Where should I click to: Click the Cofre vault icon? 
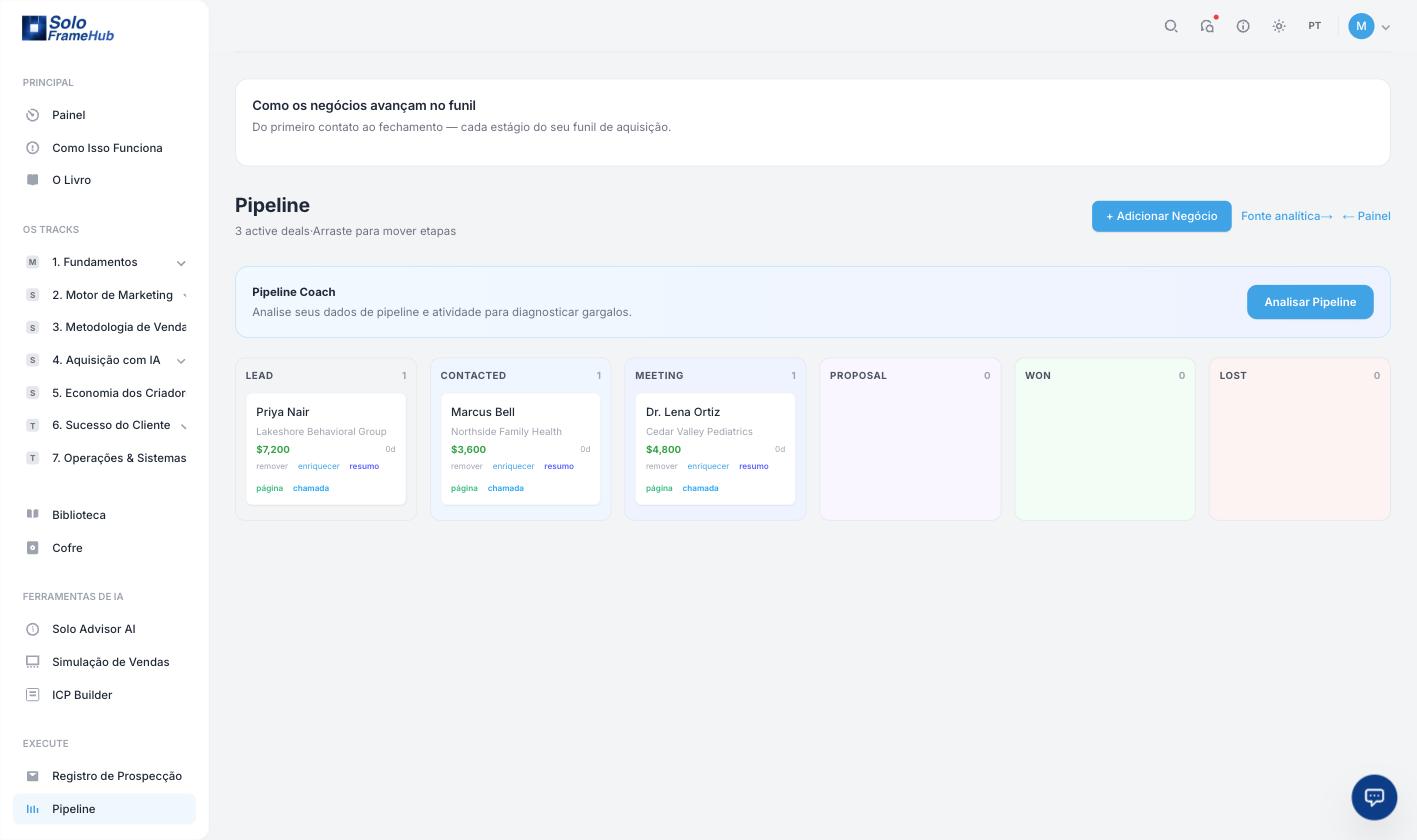[32, 548]
